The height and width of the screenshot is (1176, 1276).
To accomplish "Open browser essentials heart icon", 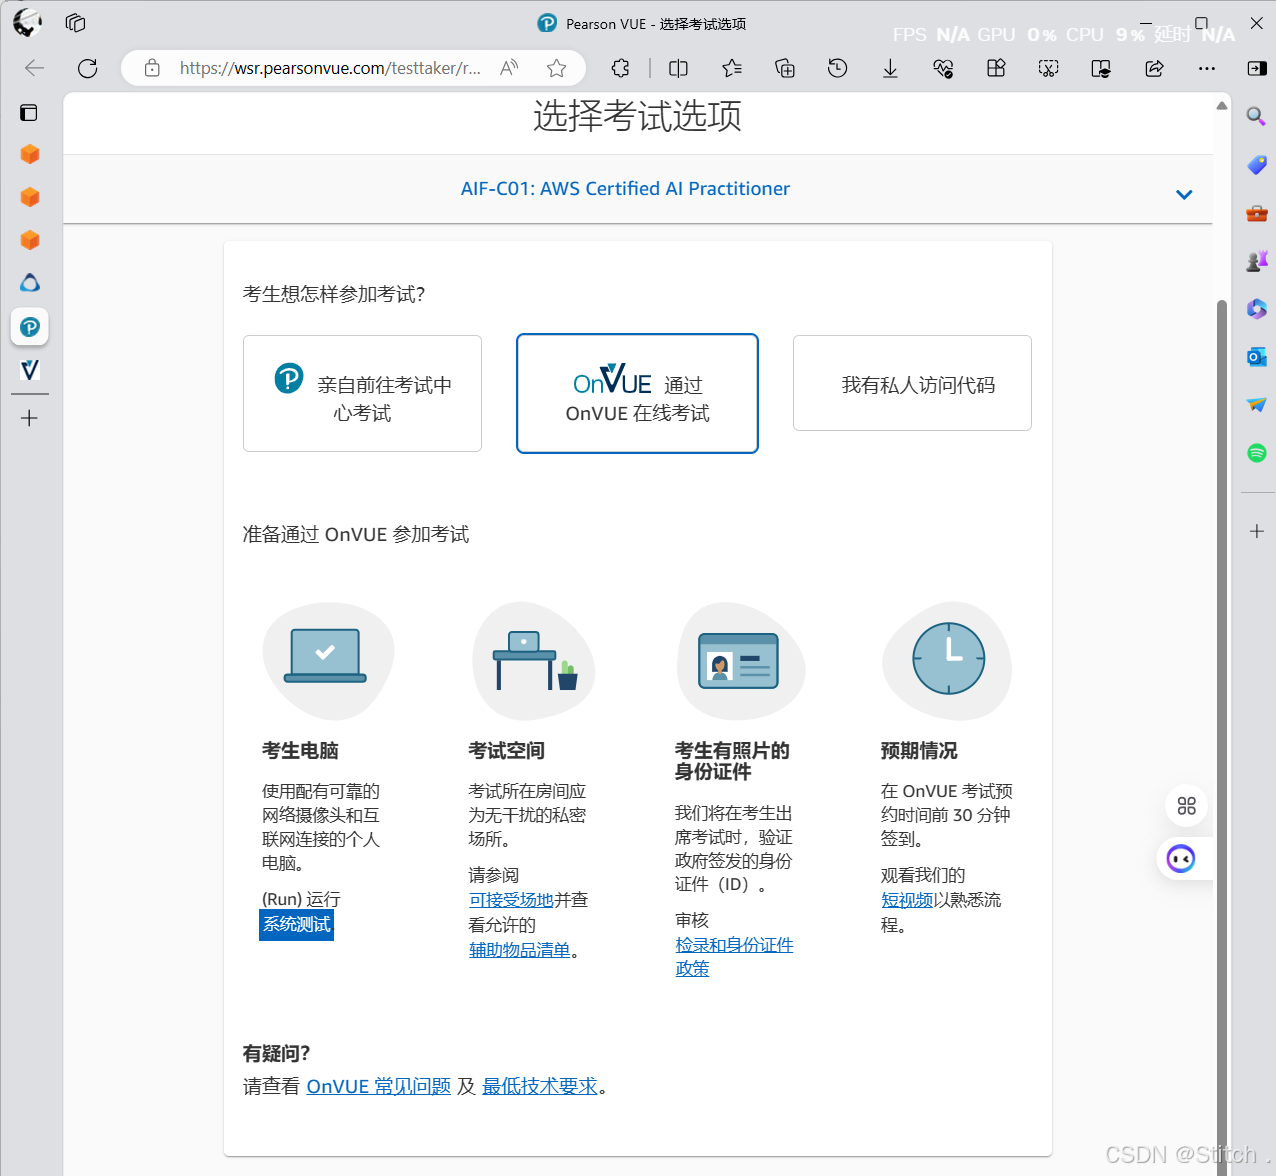I will coord(943,68).
